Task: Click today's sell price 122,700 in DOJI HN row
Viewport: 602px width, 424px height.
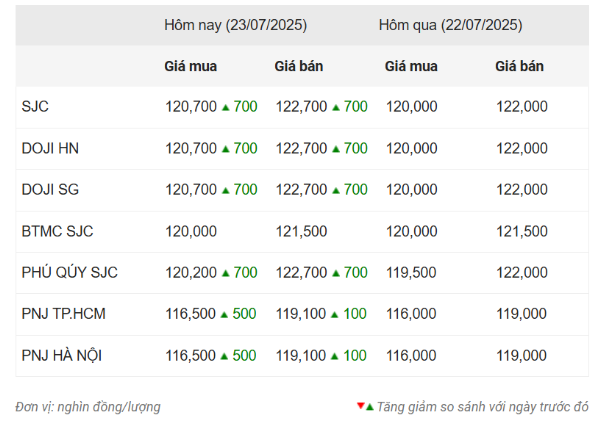Action: tap(301, 148)
